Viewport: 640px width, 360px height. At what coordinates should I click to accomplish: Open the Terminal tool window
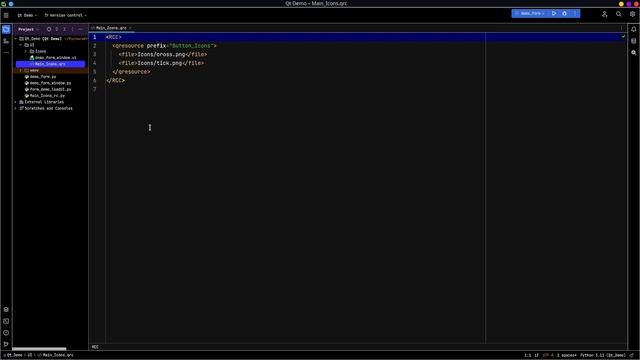tap(6, 321)
